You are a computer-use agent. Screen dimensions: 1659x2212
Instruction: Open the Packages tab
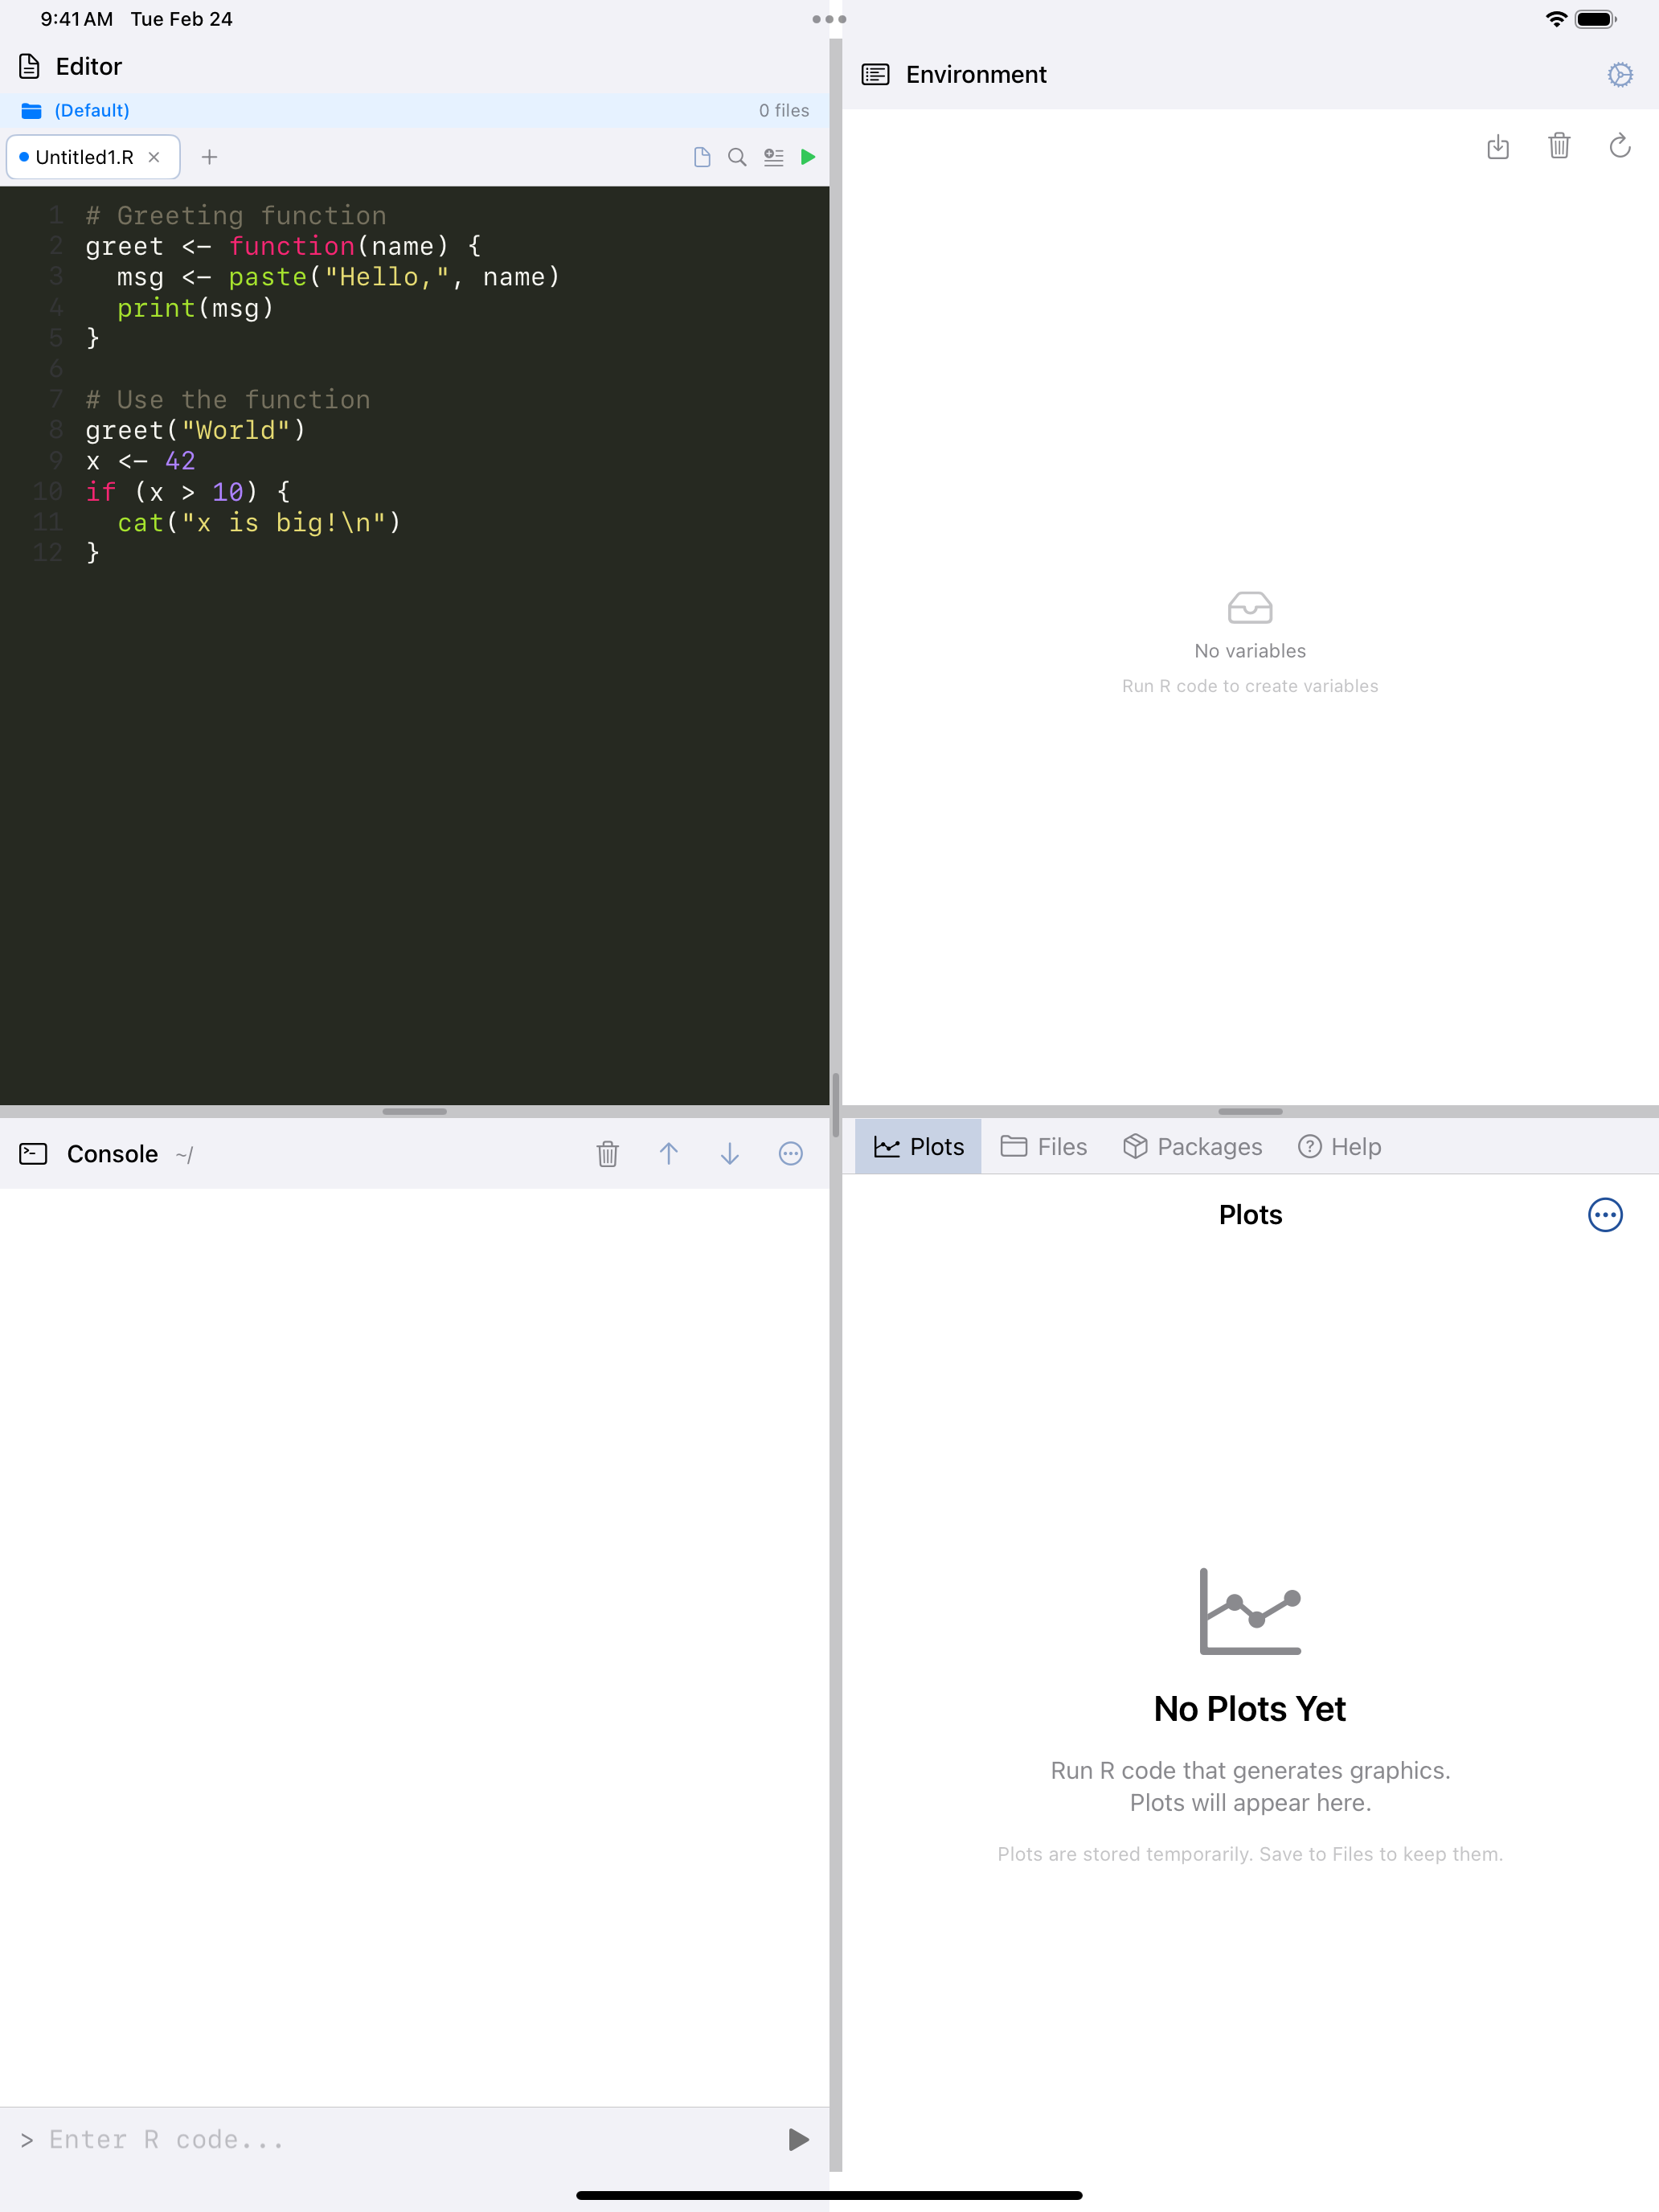point(1192,1147)
